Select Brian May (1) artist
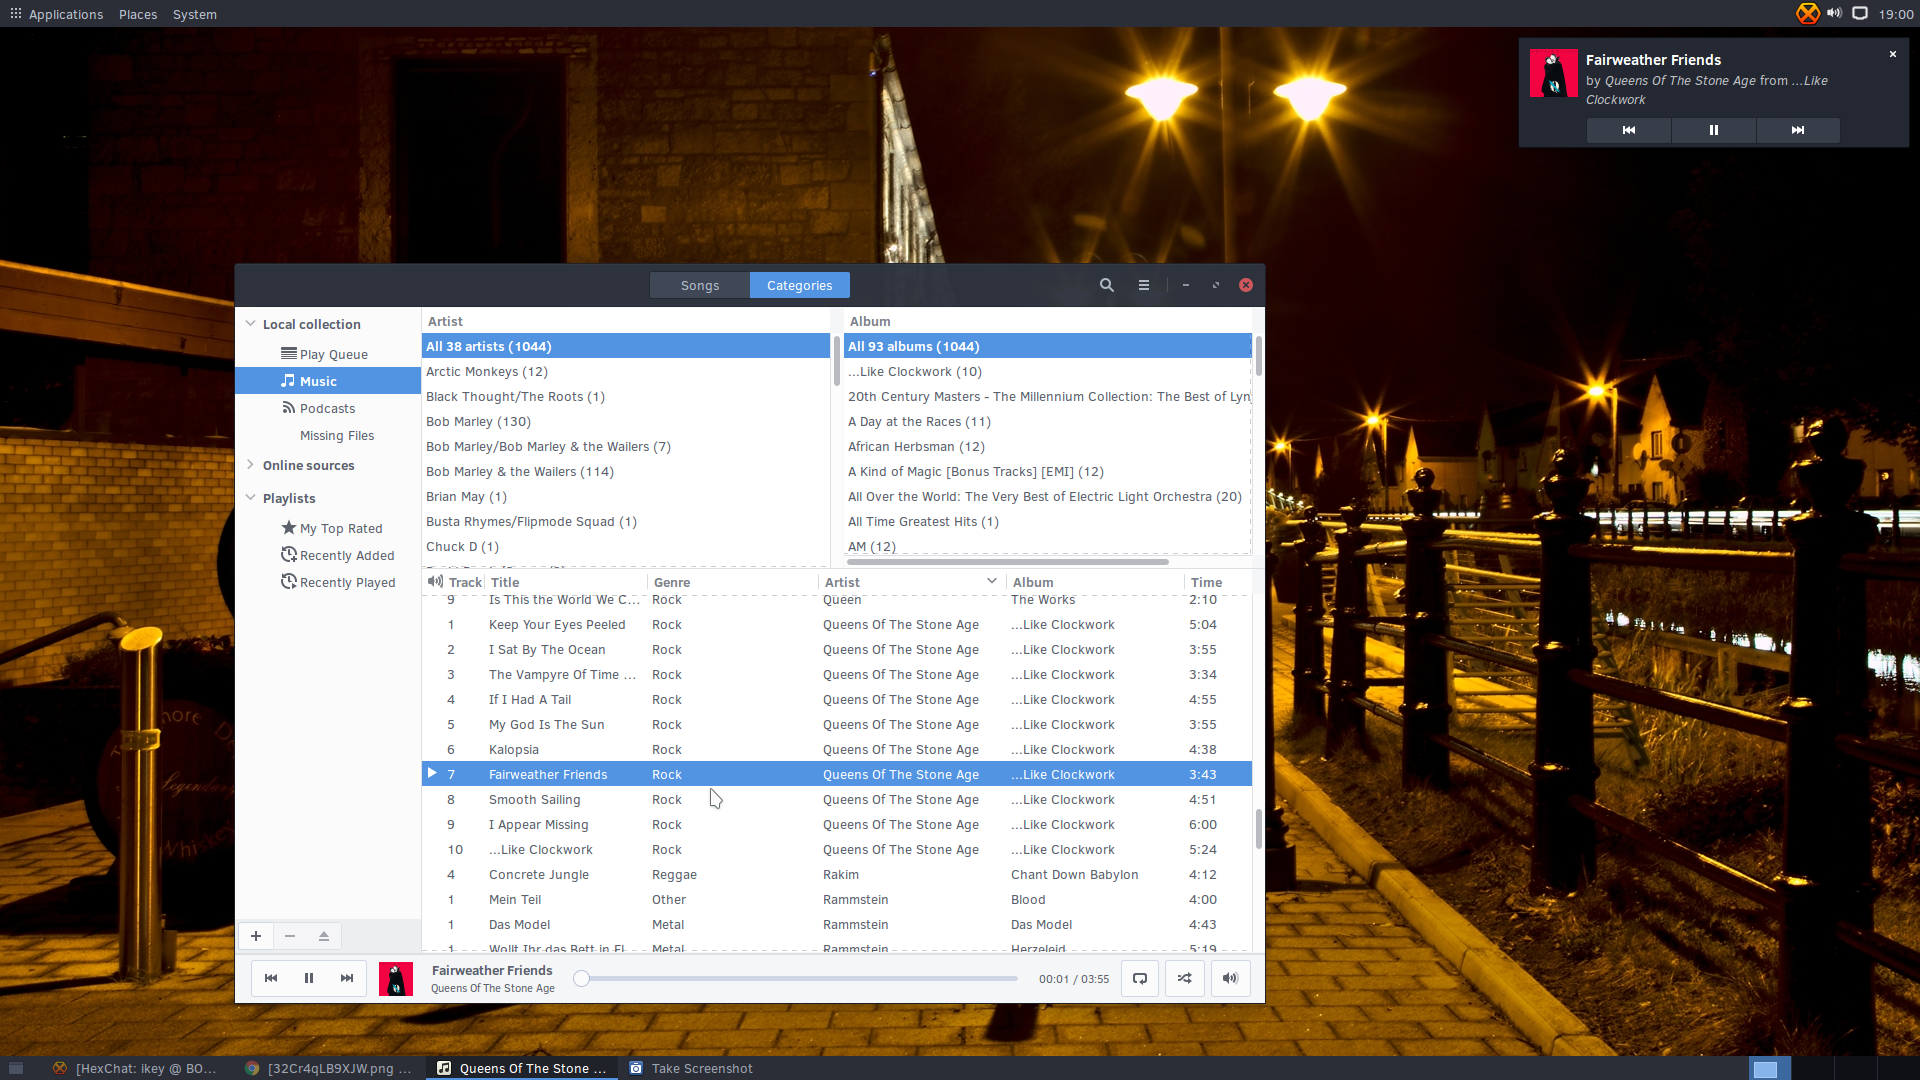 pos(626,496)
